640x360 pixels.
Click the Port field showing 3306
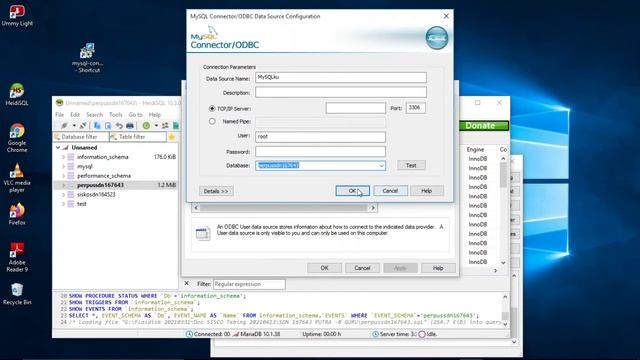(416, 108)
